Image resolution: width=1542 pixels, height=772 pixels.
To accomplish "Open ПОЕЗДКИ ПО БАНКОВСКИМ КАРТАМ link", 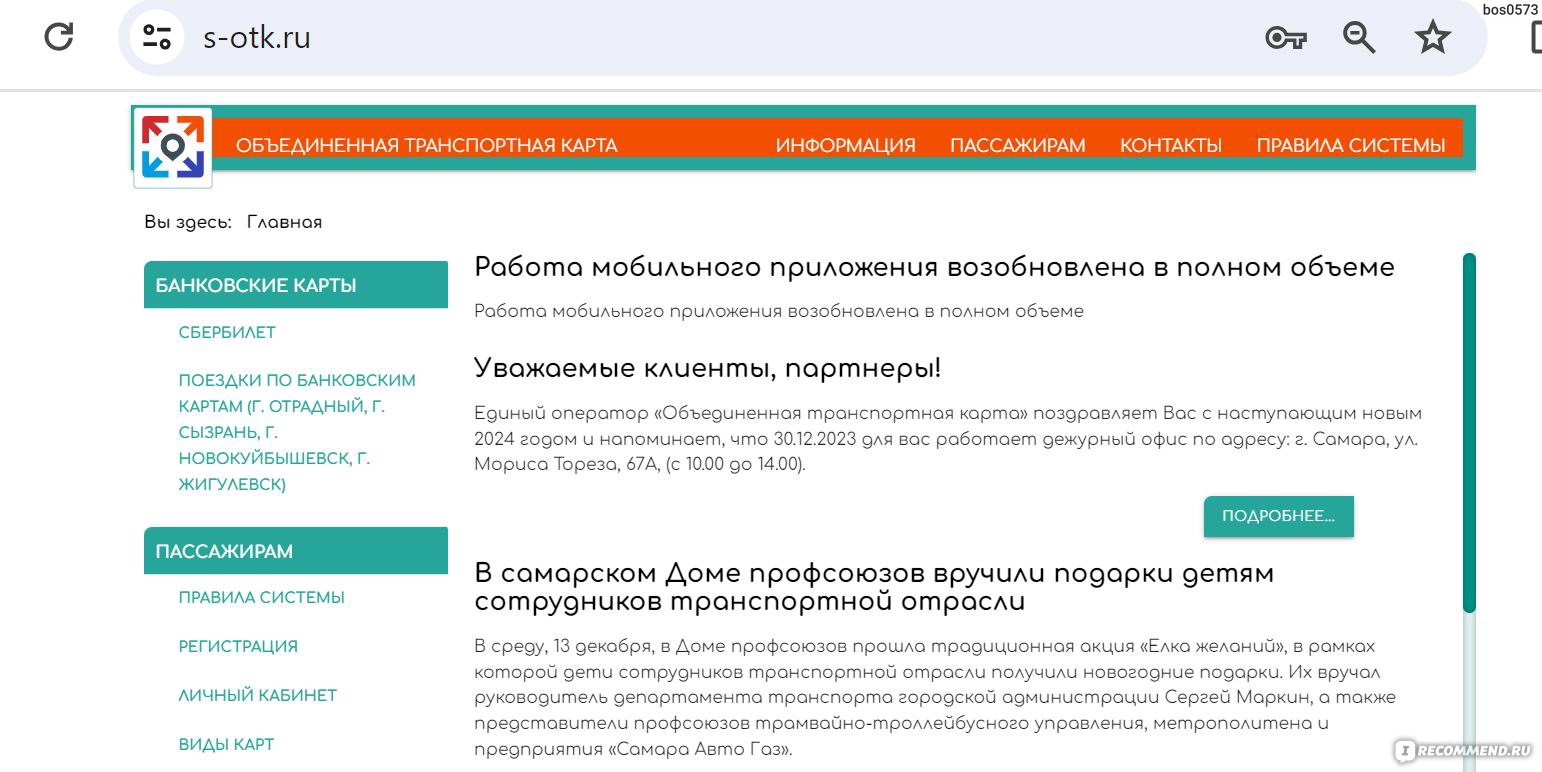I will (x=297, y=432).
